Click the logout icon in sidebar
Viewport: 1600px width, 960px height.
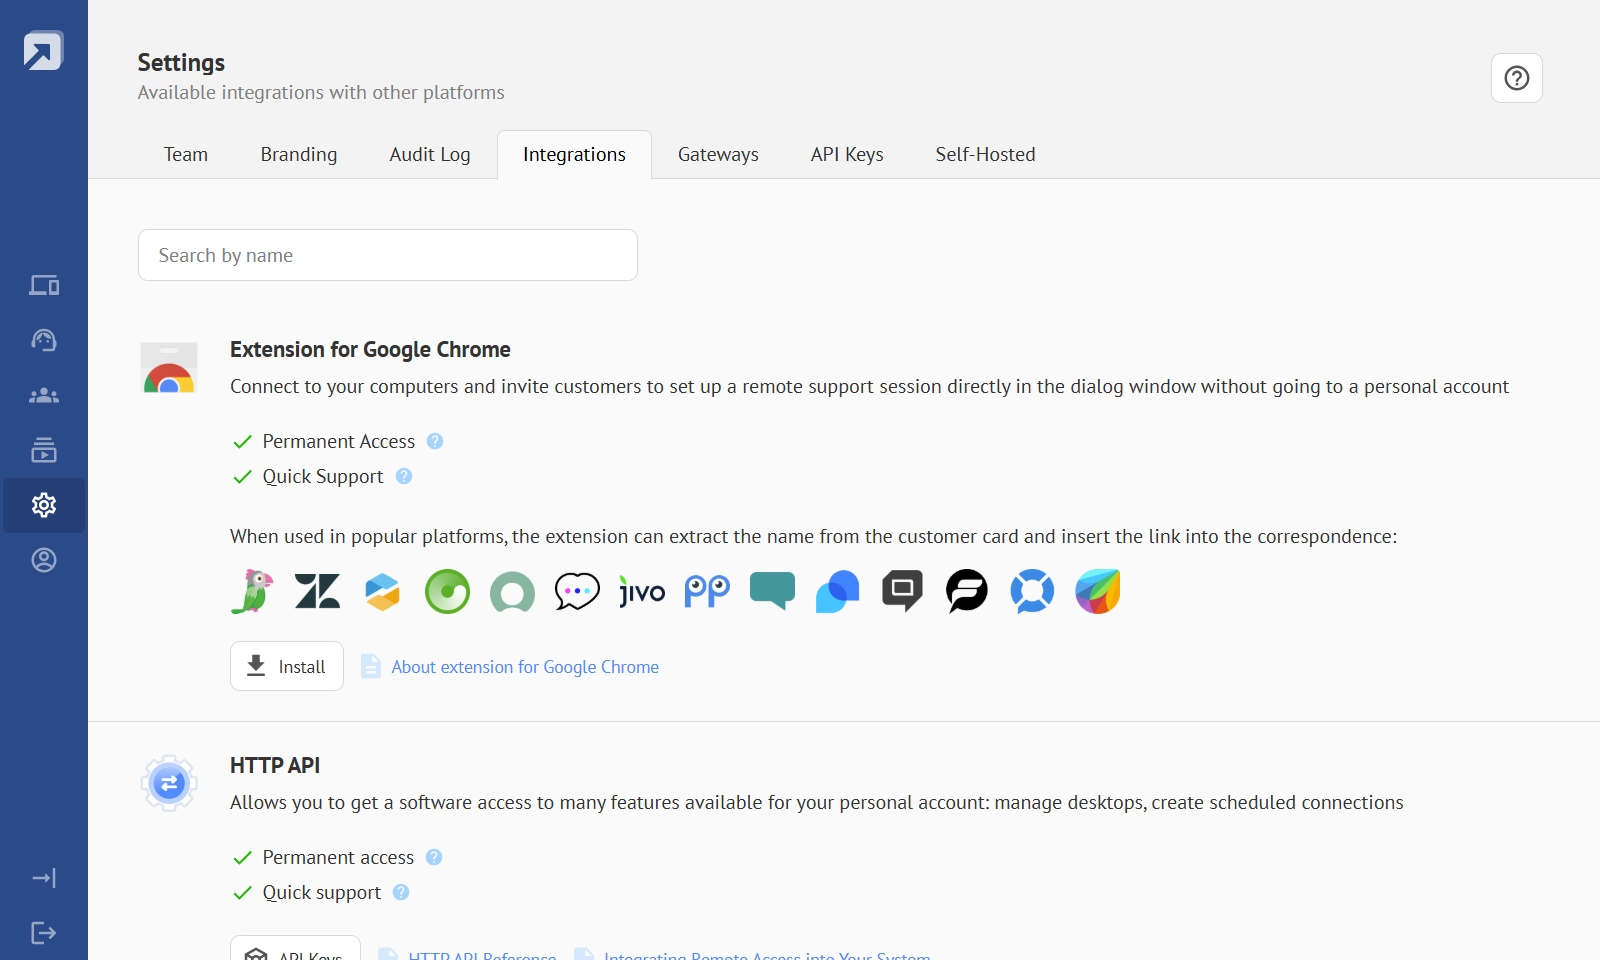[44, 933]
